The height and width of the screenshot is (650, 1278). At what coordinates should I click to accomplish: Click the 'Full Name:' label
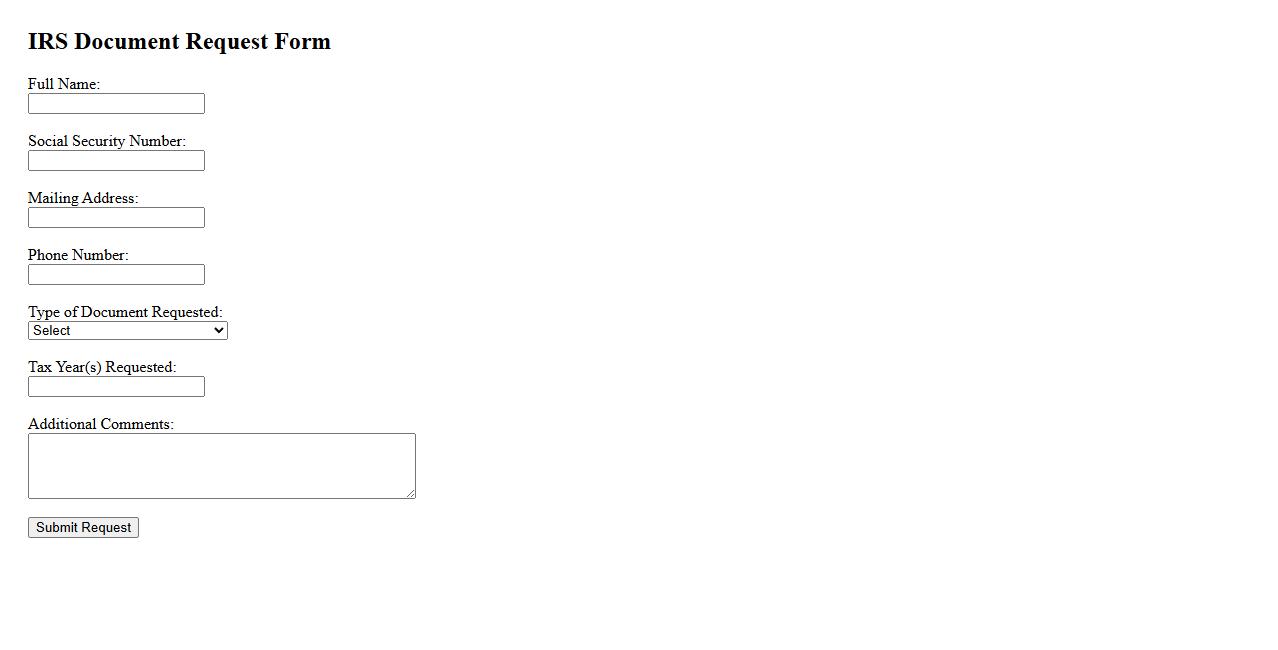tap(64, 84)
